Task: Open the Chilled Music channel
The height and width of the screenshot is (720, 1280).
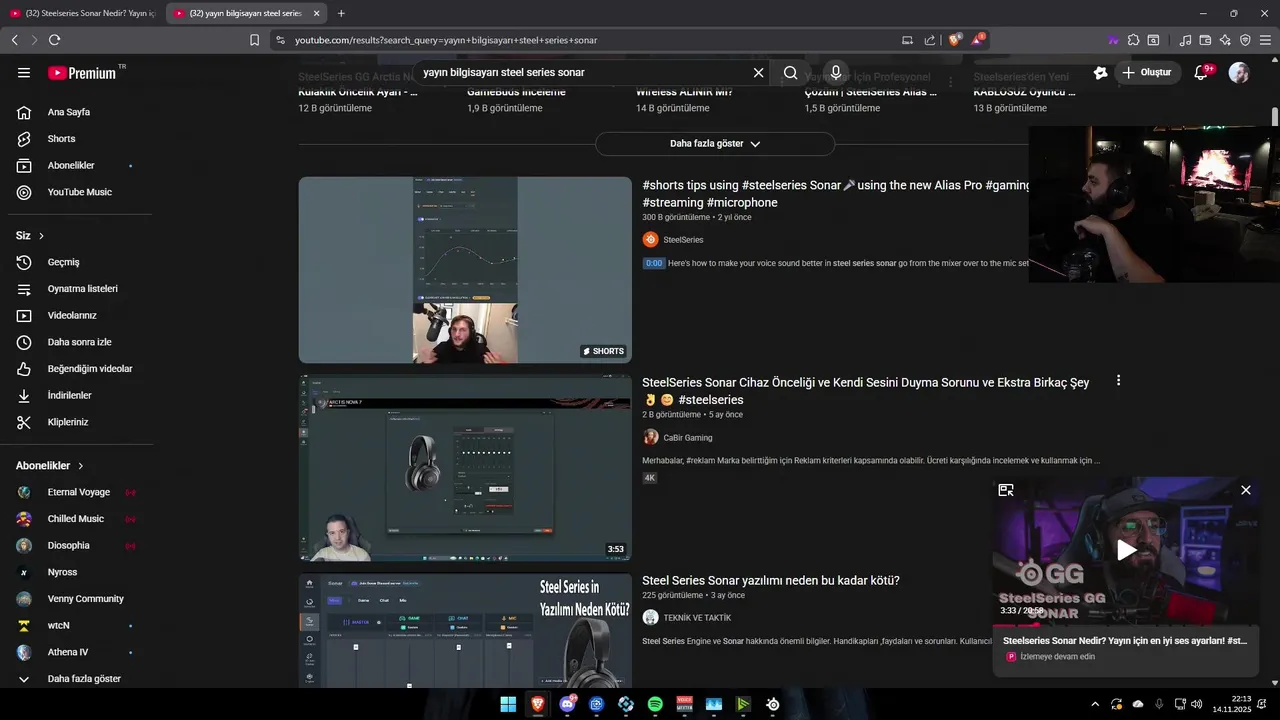Action: [76, 519]
